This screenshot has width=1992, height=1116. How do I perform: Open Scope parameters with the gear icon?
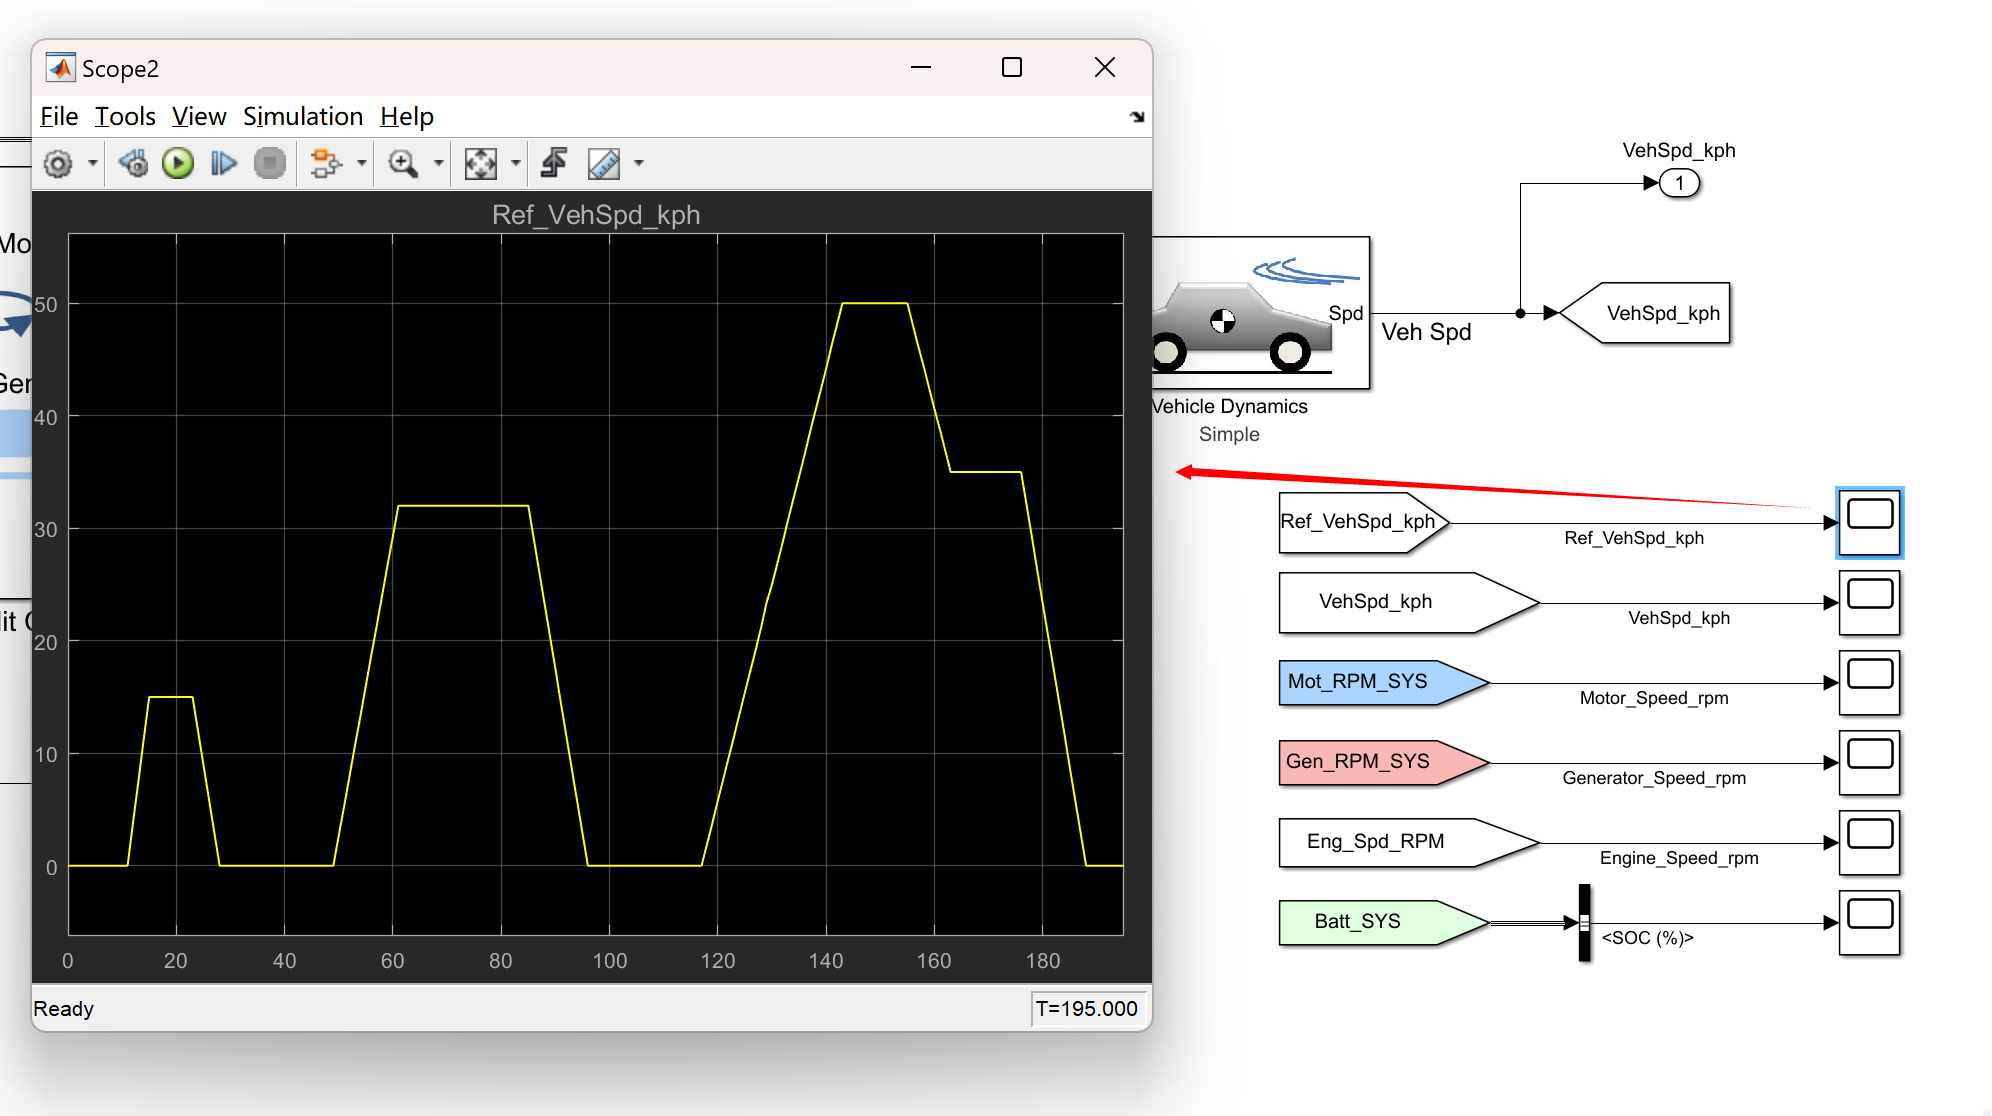tap(58, 163)
